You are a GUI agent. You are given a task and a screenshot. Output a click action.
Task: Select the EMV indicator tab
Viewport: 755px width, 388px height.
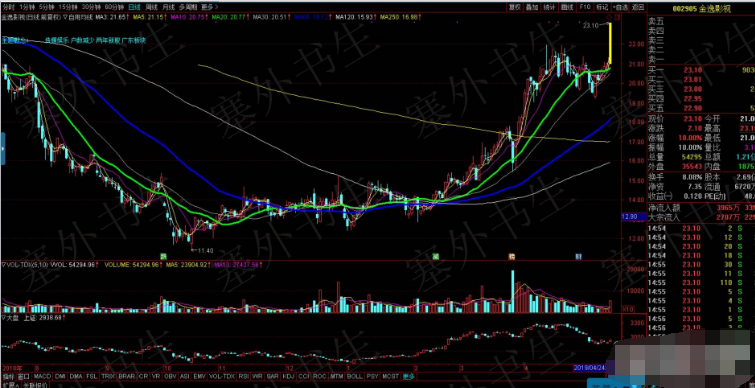pyautogui.click(x=199, y=376)
